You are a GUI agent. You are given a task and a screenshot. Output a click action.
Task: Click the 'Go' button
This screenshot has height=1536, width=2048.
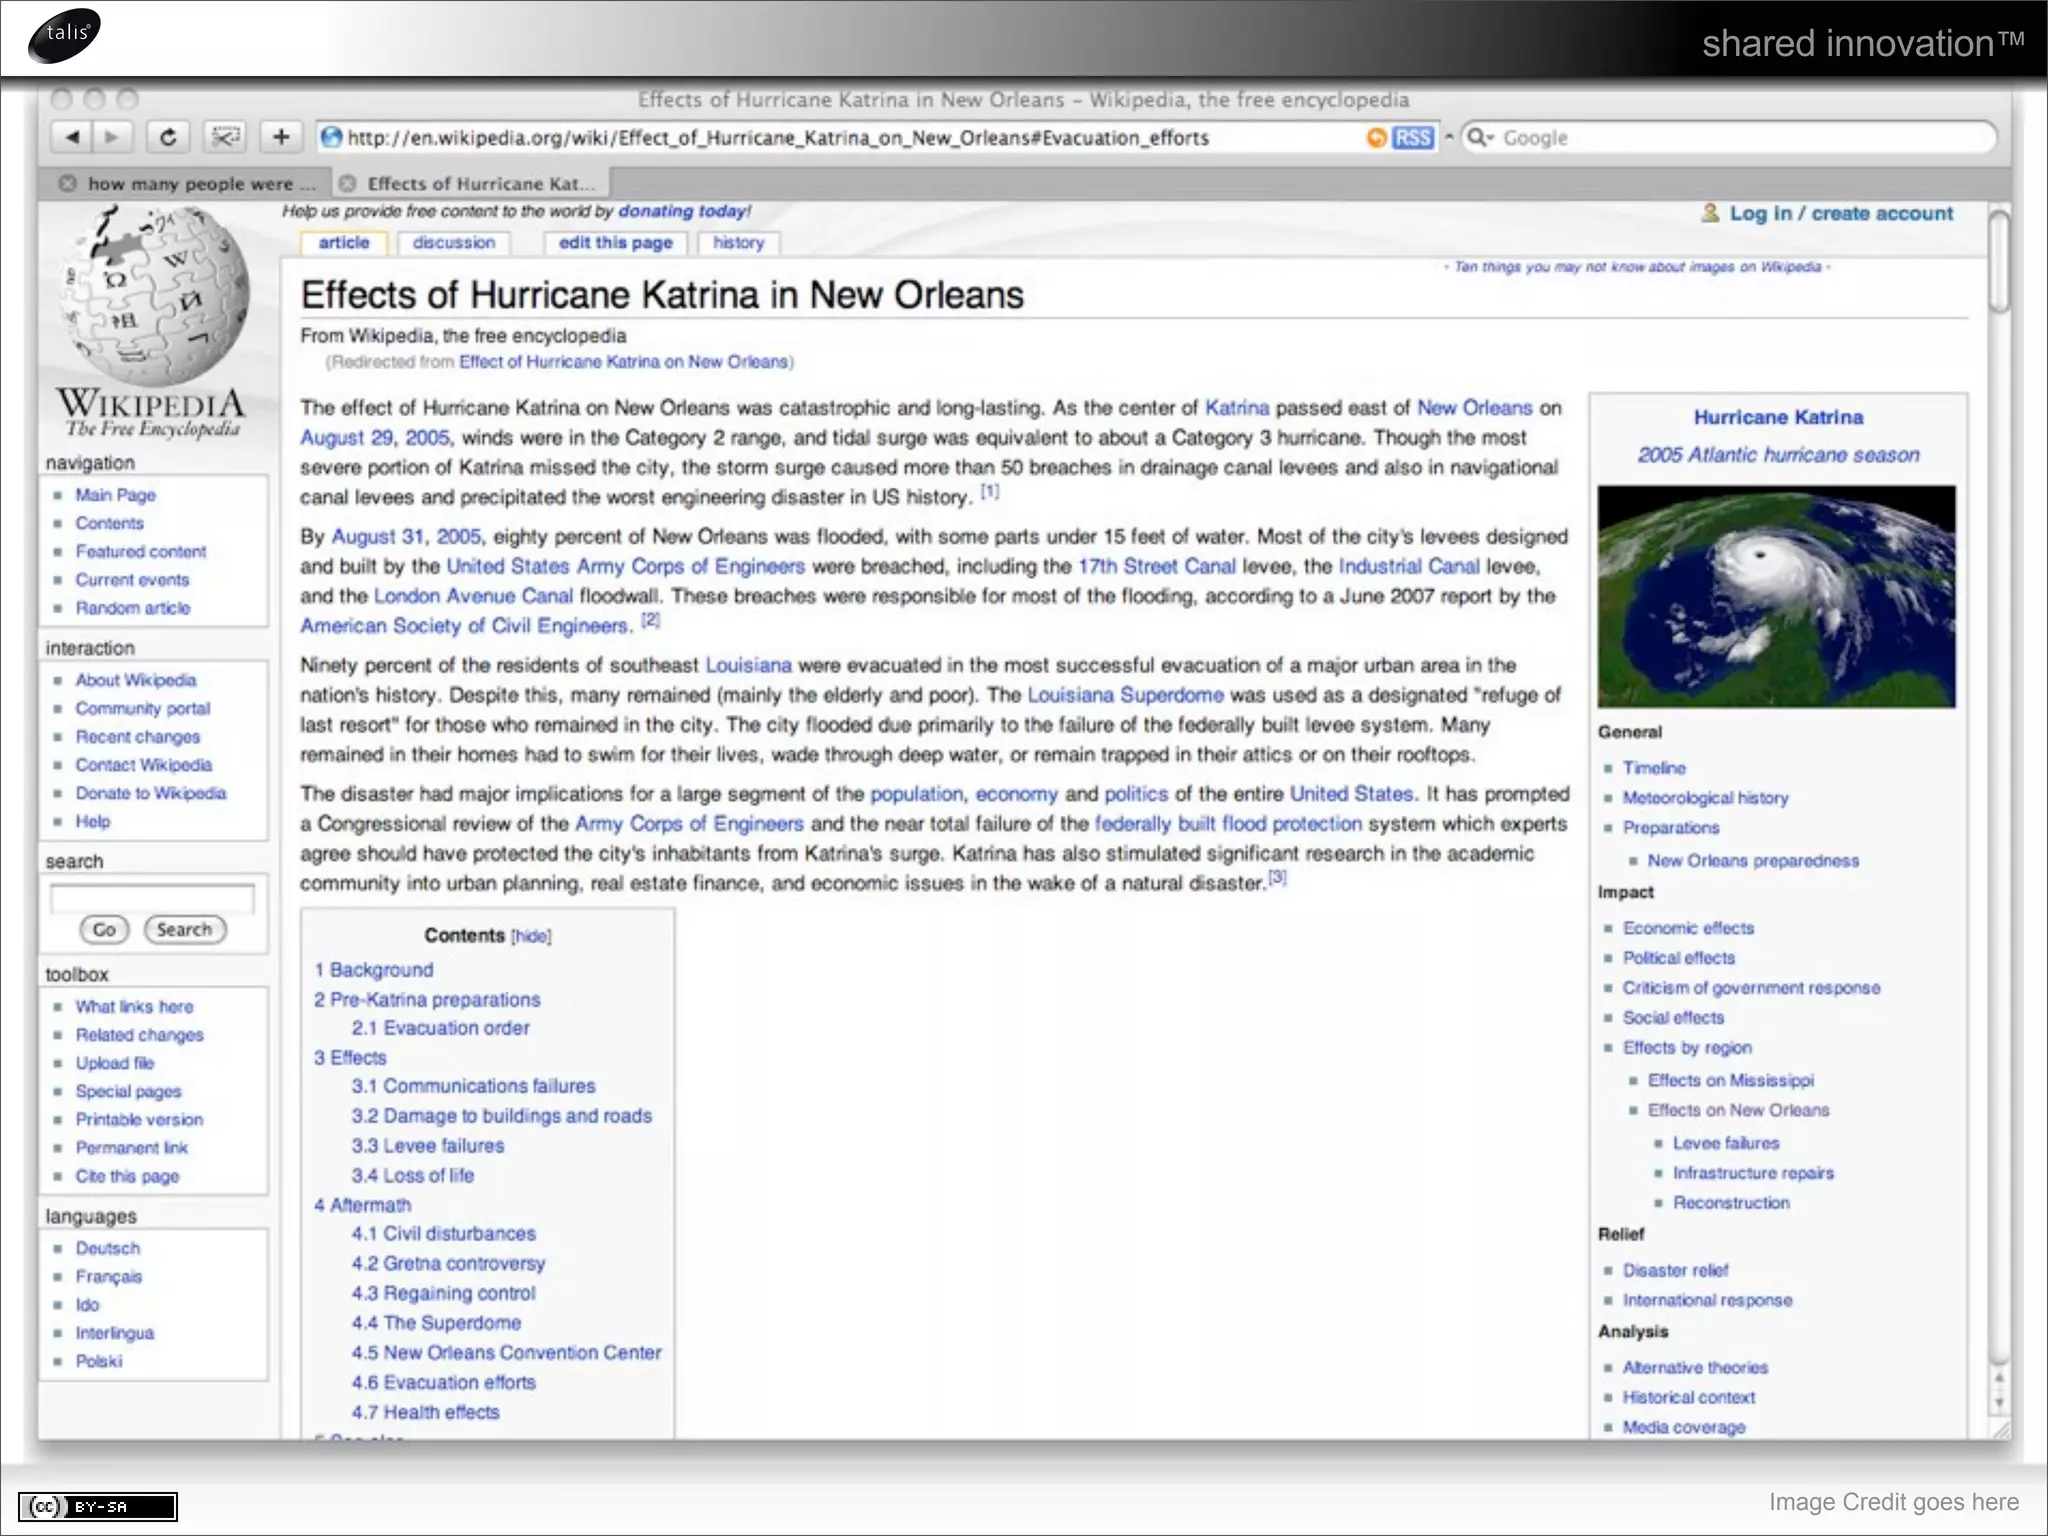104,930
